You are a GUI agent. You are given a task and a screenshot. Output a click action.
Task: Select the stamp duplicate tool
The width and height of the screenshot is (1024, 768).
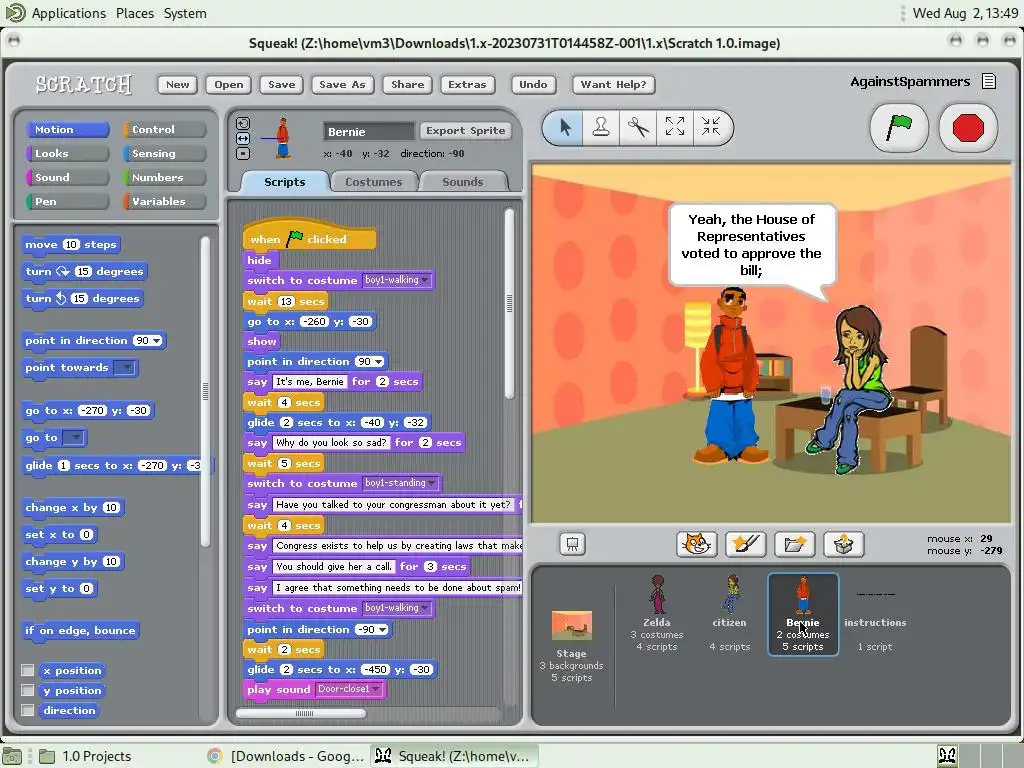601,127
